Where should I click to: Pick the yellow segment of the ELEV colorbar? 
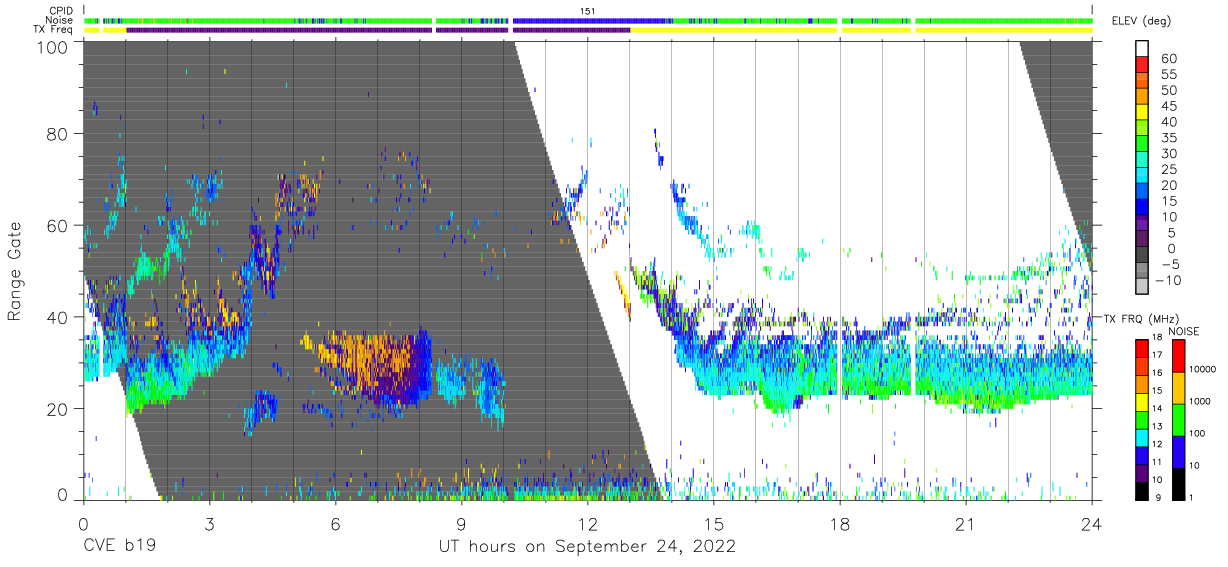[1144, 112]
